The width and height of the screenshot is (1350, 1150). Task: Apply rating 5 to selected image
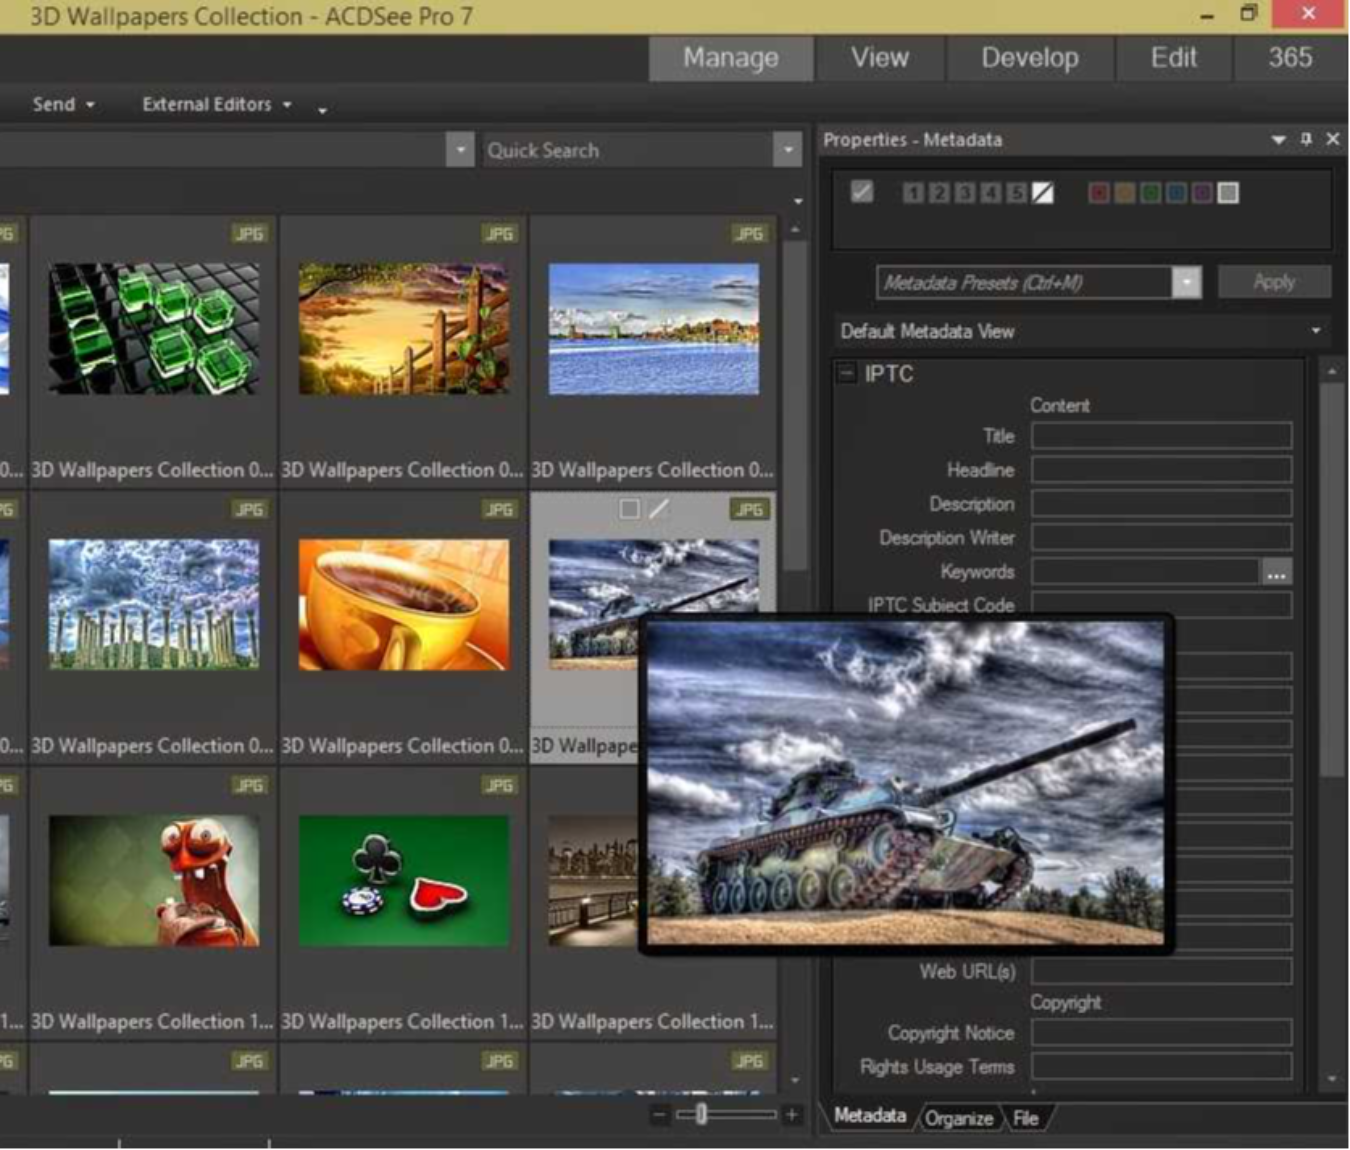point(1016,193)
